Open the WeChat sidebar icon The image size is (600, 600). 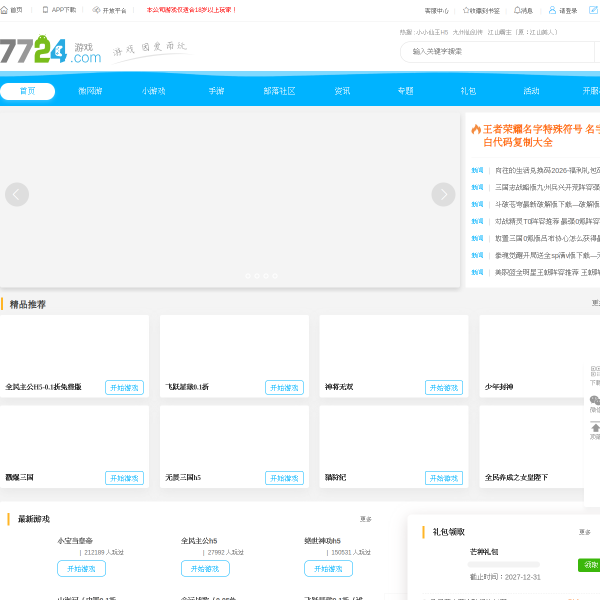[595, 400]
